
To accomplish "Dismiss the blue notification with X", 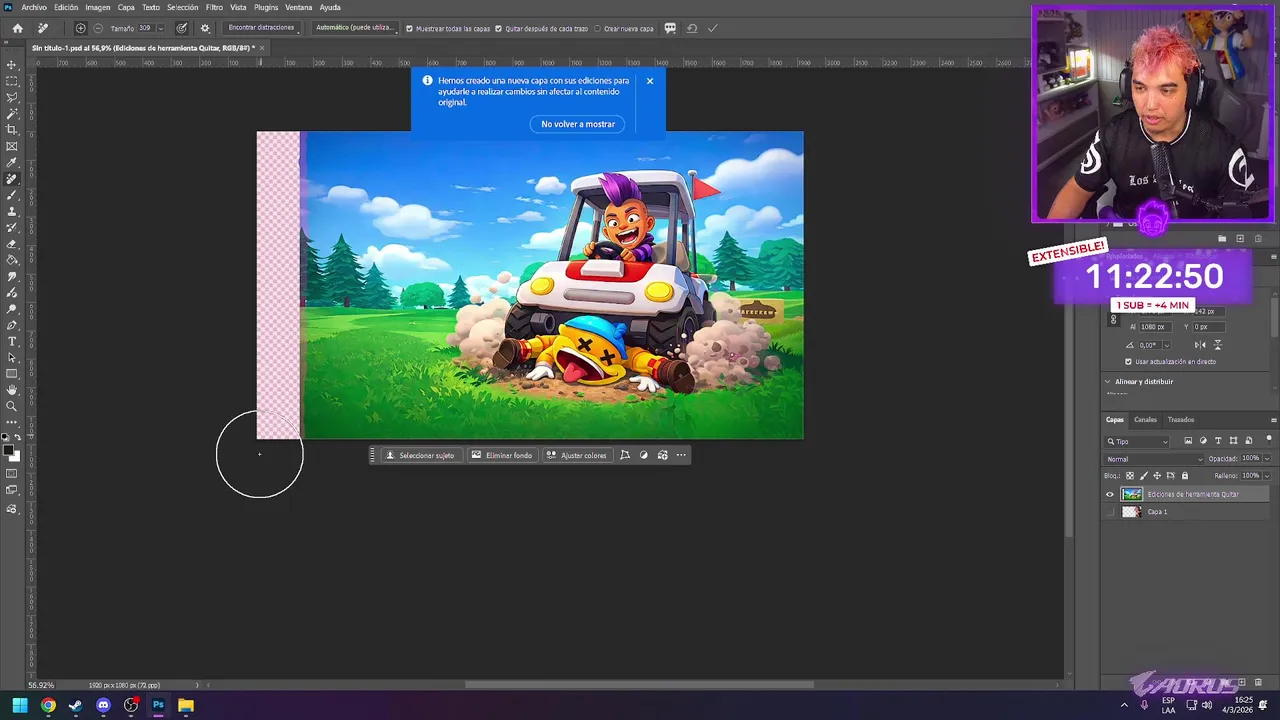I will [x=649, y=81].
